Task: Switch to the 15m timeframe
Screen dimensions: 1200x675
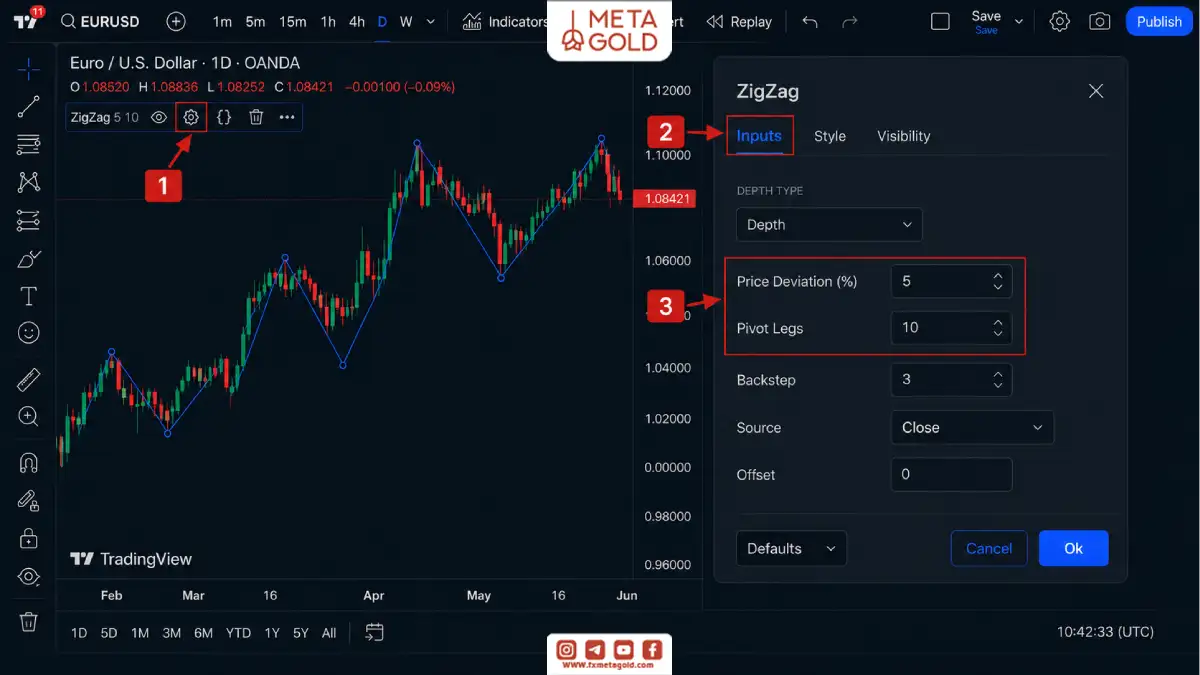Action: [292, 21]
